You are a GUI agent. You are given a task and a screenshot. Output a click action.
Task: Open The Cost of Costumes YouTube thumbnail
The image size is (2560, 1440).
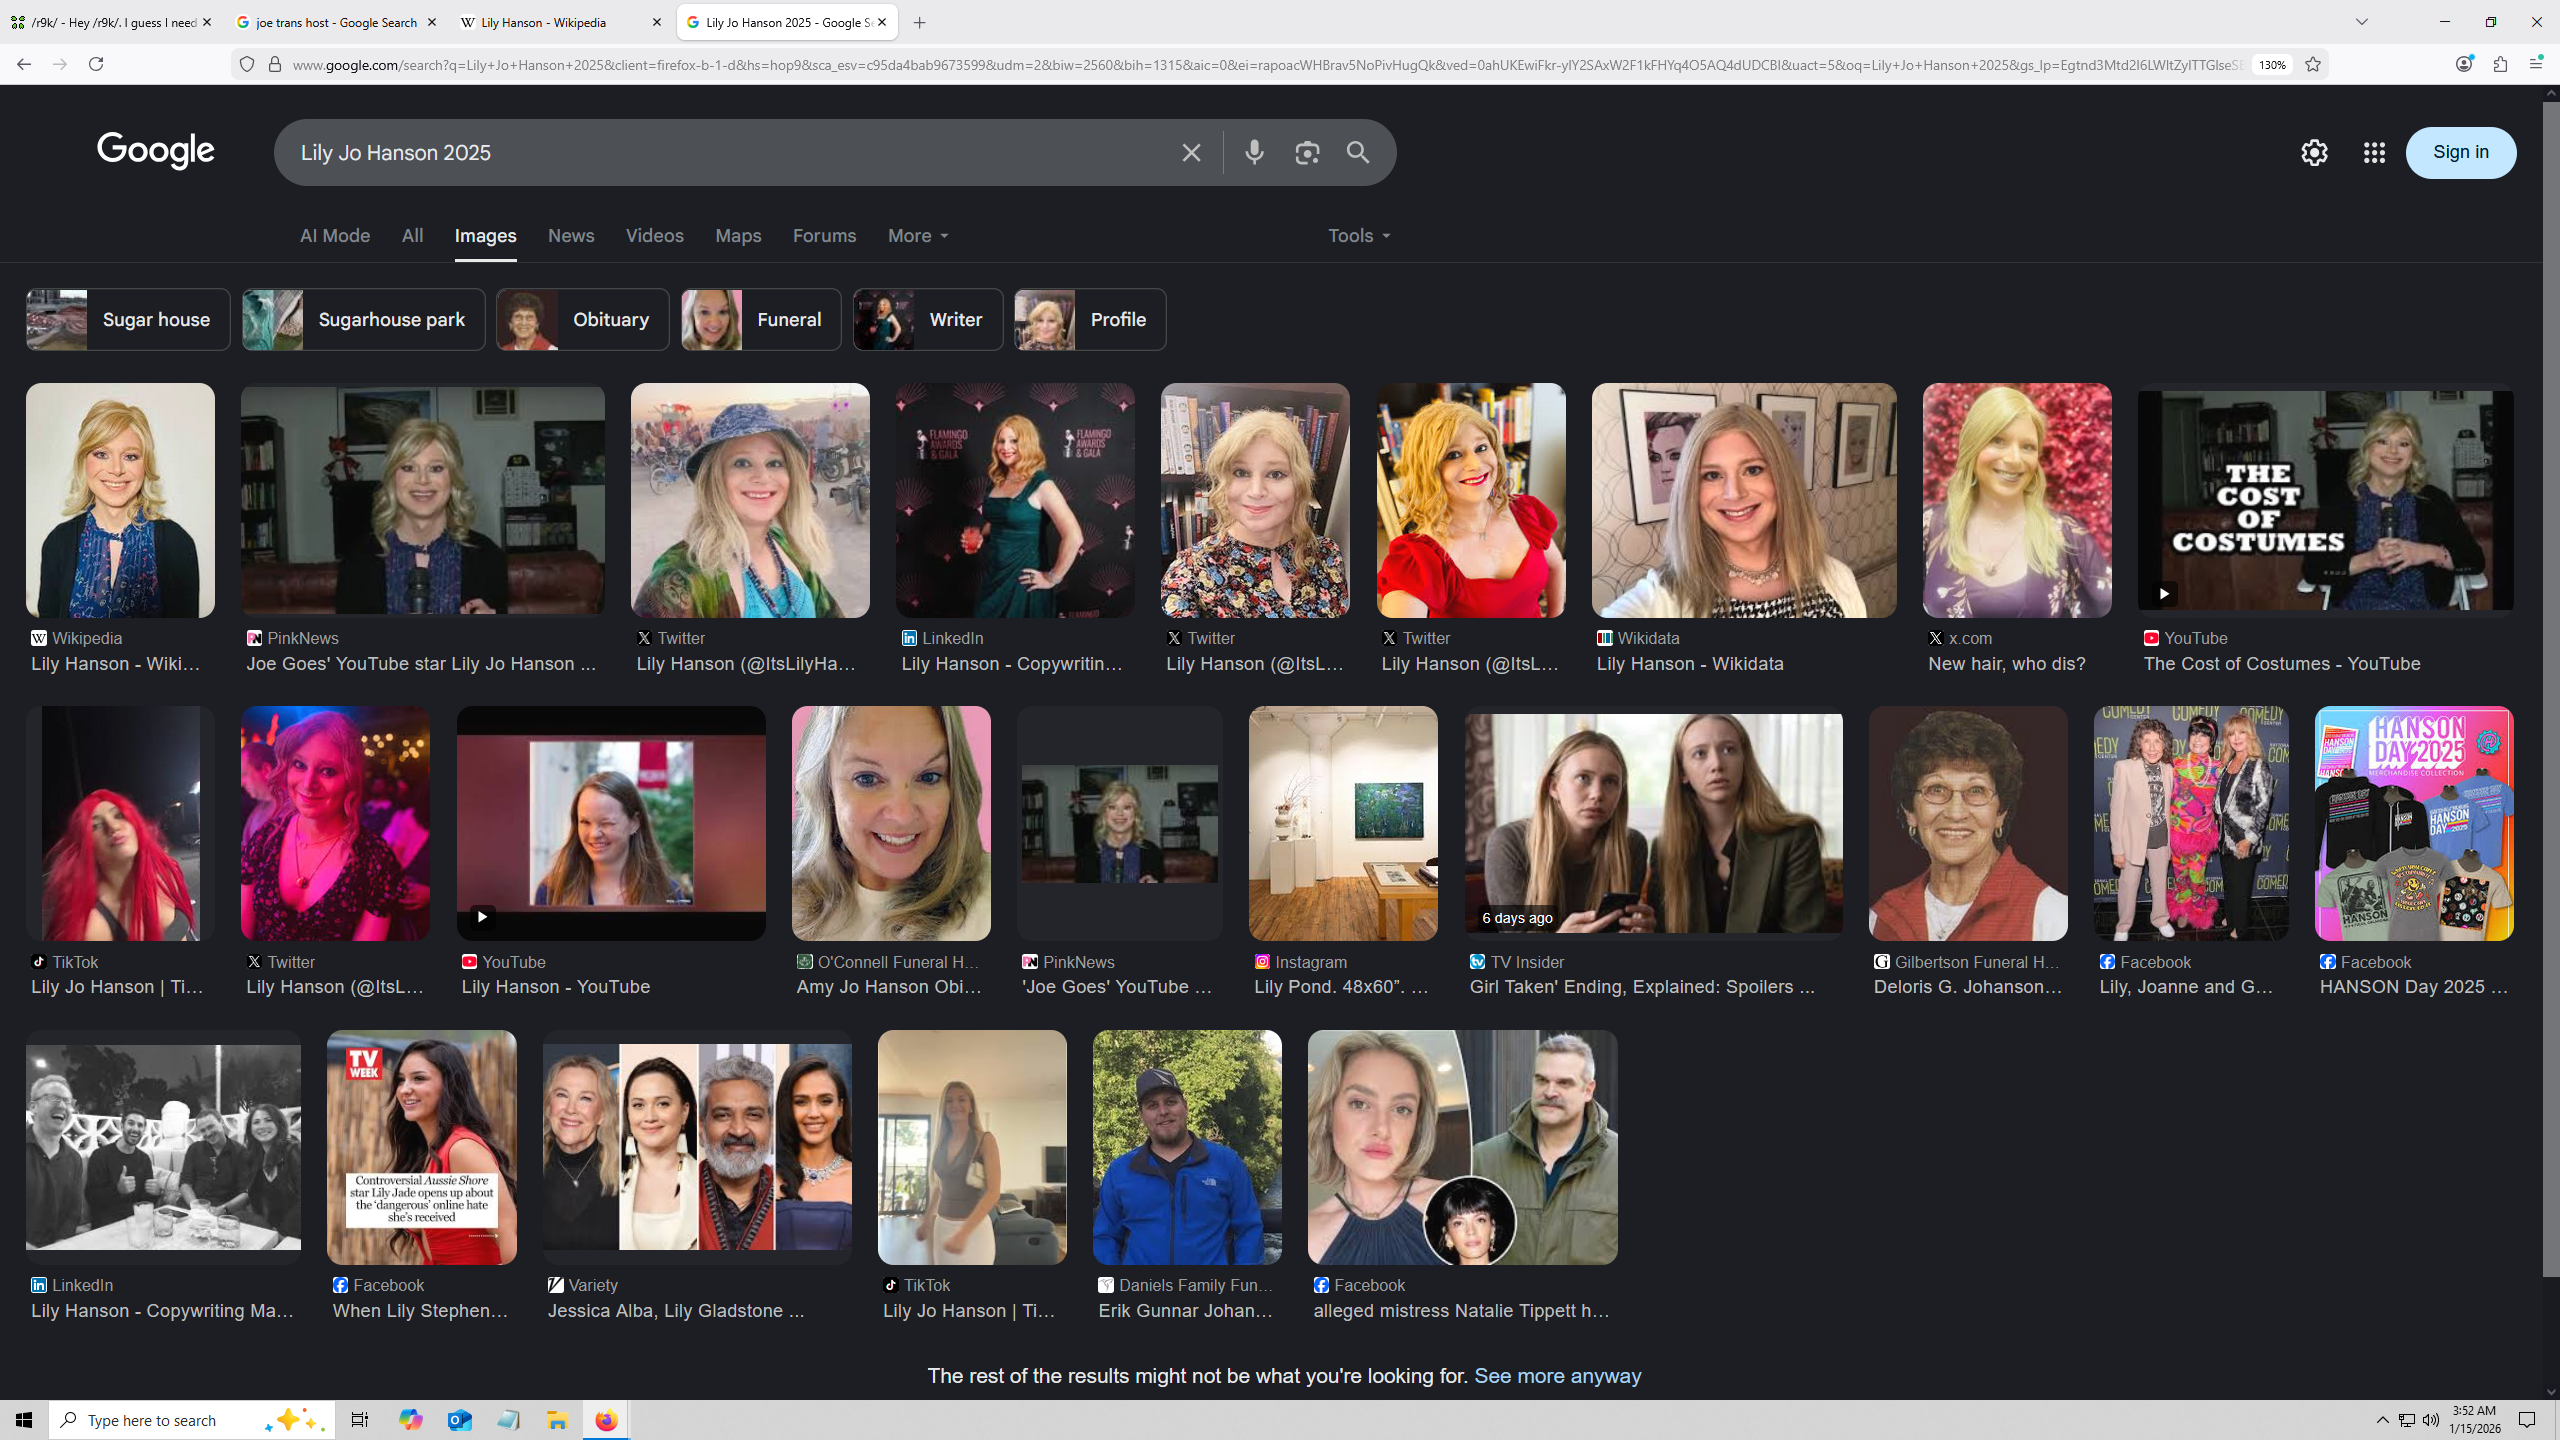click(x=2325, y=500)
